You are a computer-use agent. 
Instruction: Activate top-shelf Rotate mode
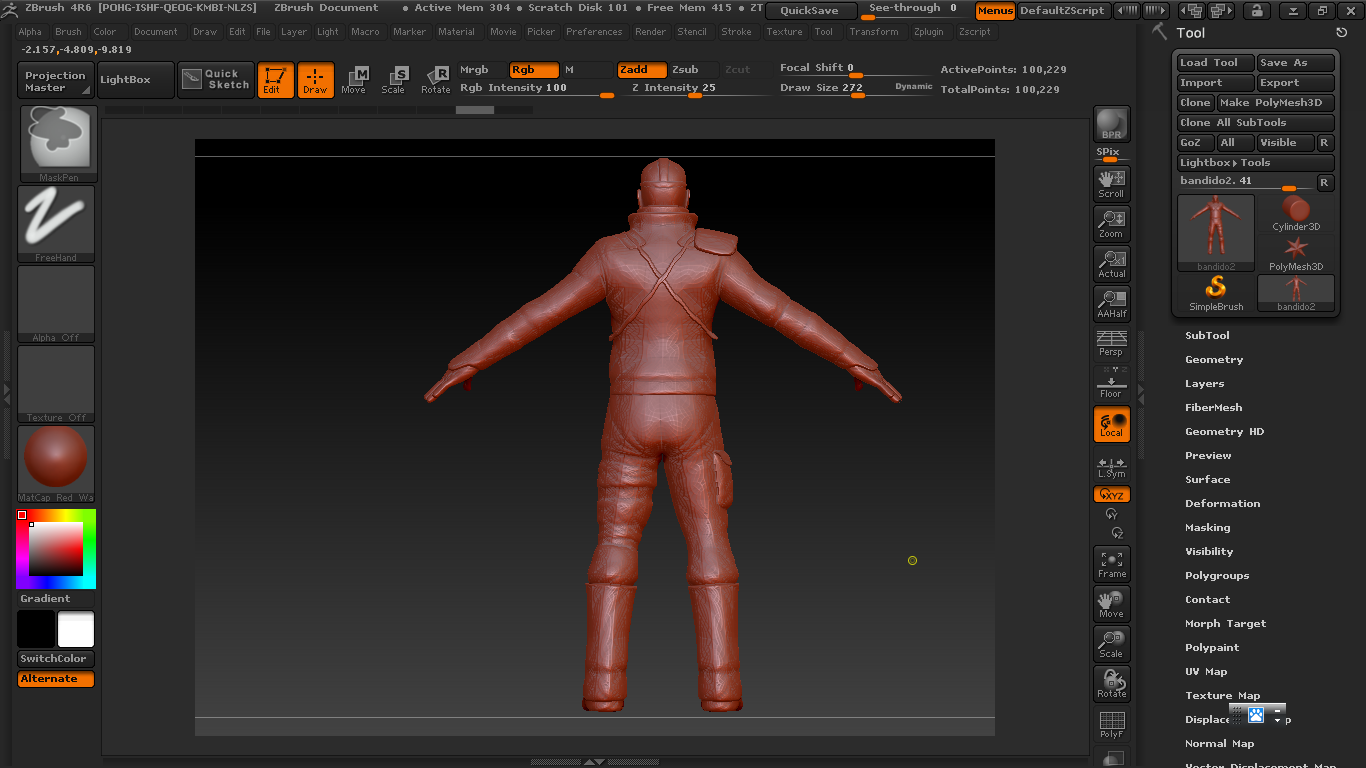click(x=435, y=80)
